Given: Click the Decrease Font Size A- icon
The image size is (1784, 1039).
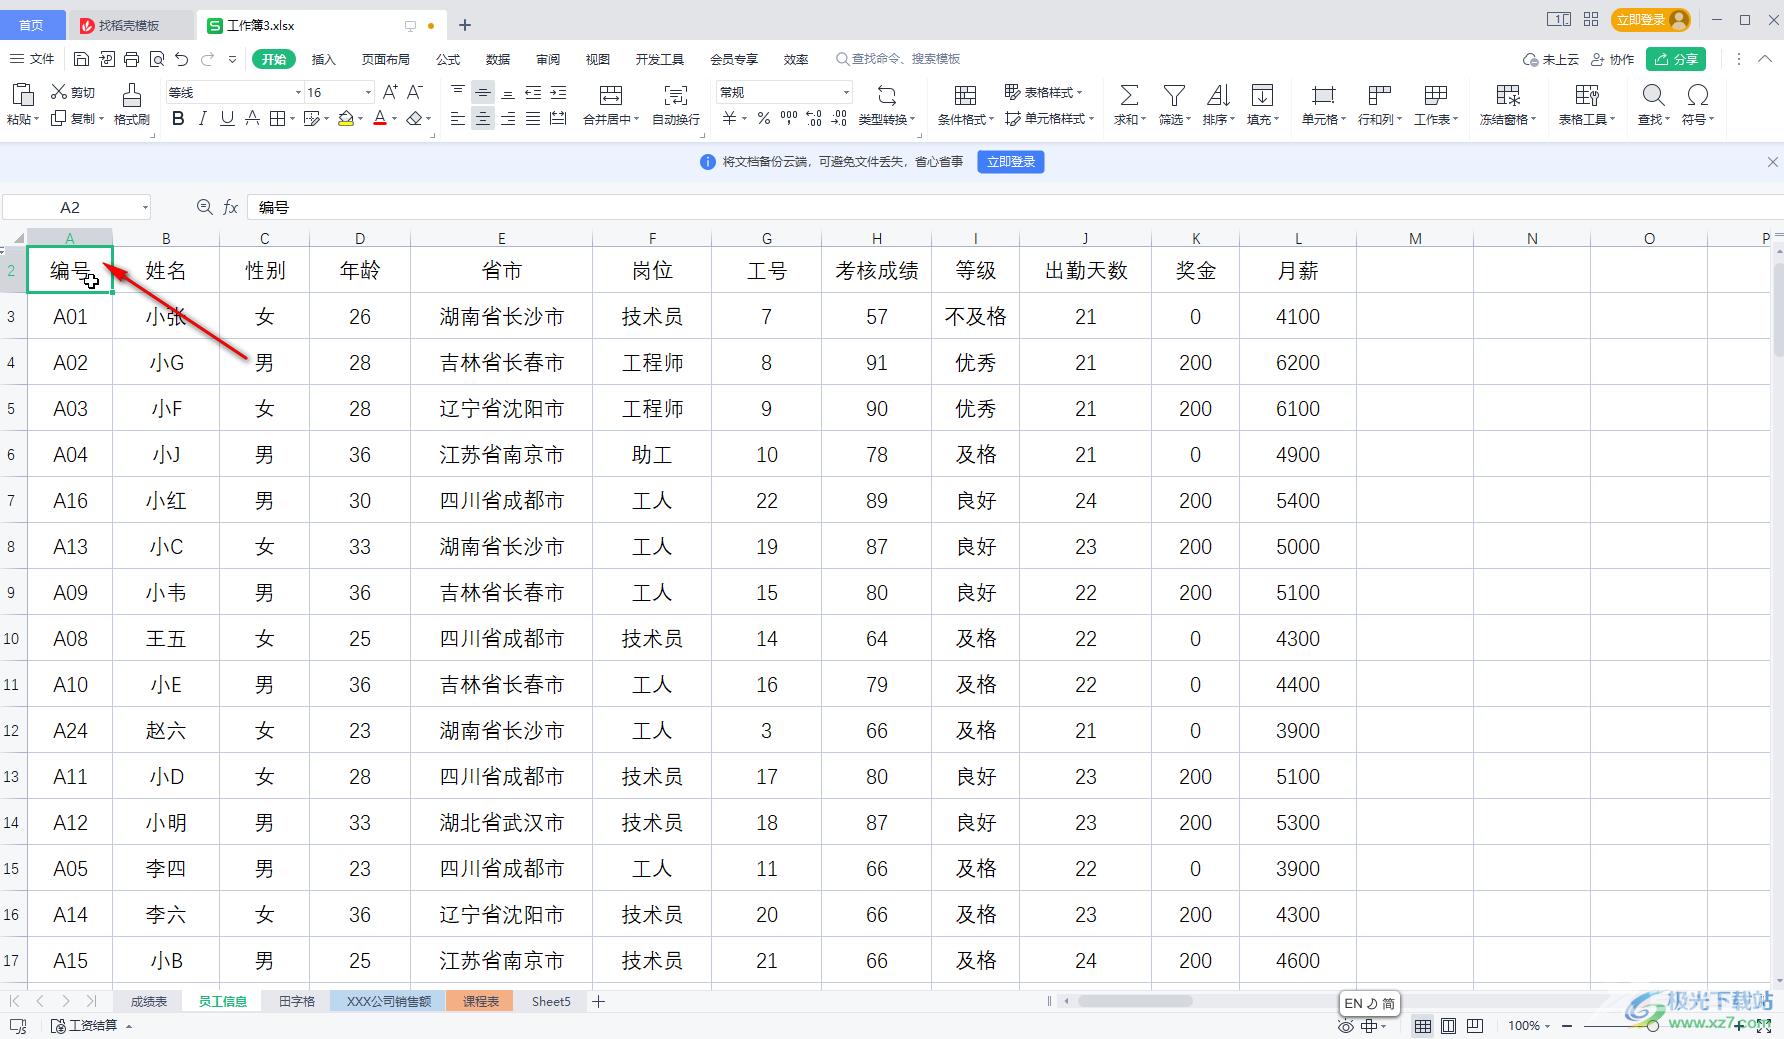Looking at the screenshot, I should tap(416, 92).
